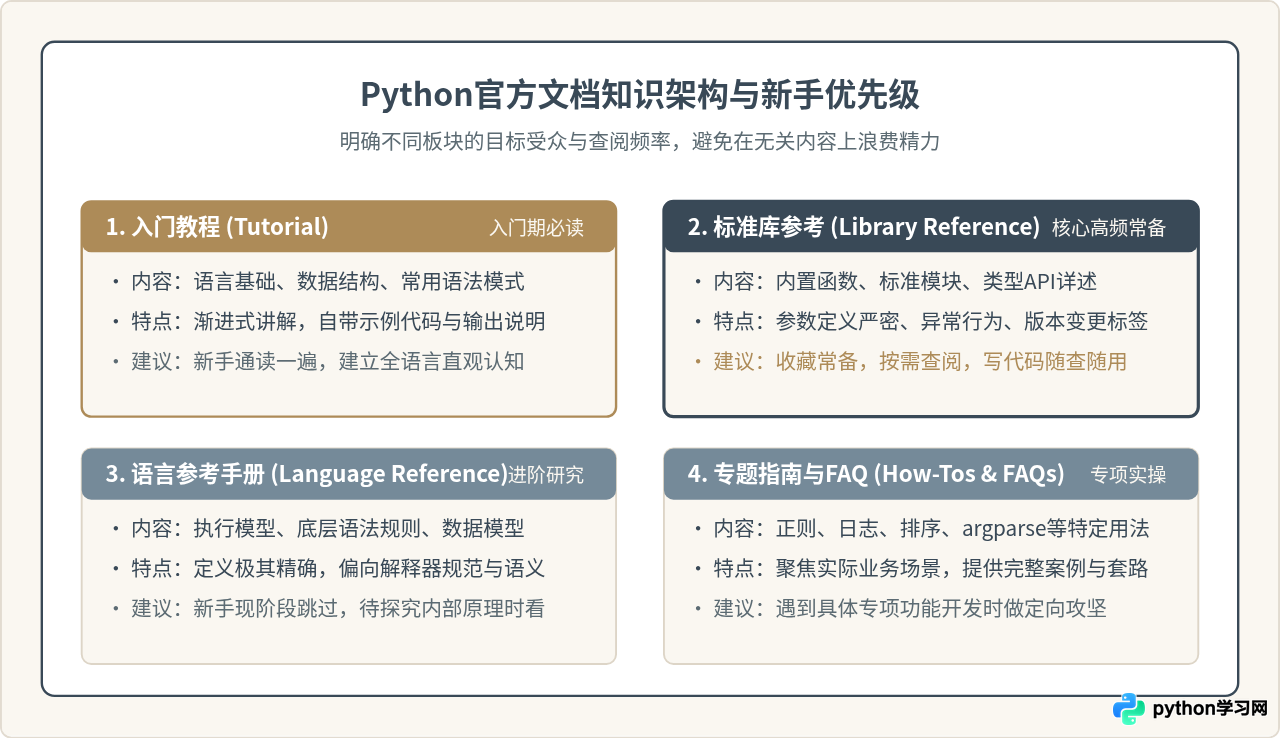Click the line "建议：遇到具体专项功能开发时做定向攻坚"
The width and height of the screenshot is (1280, 738).
(910, 609)
